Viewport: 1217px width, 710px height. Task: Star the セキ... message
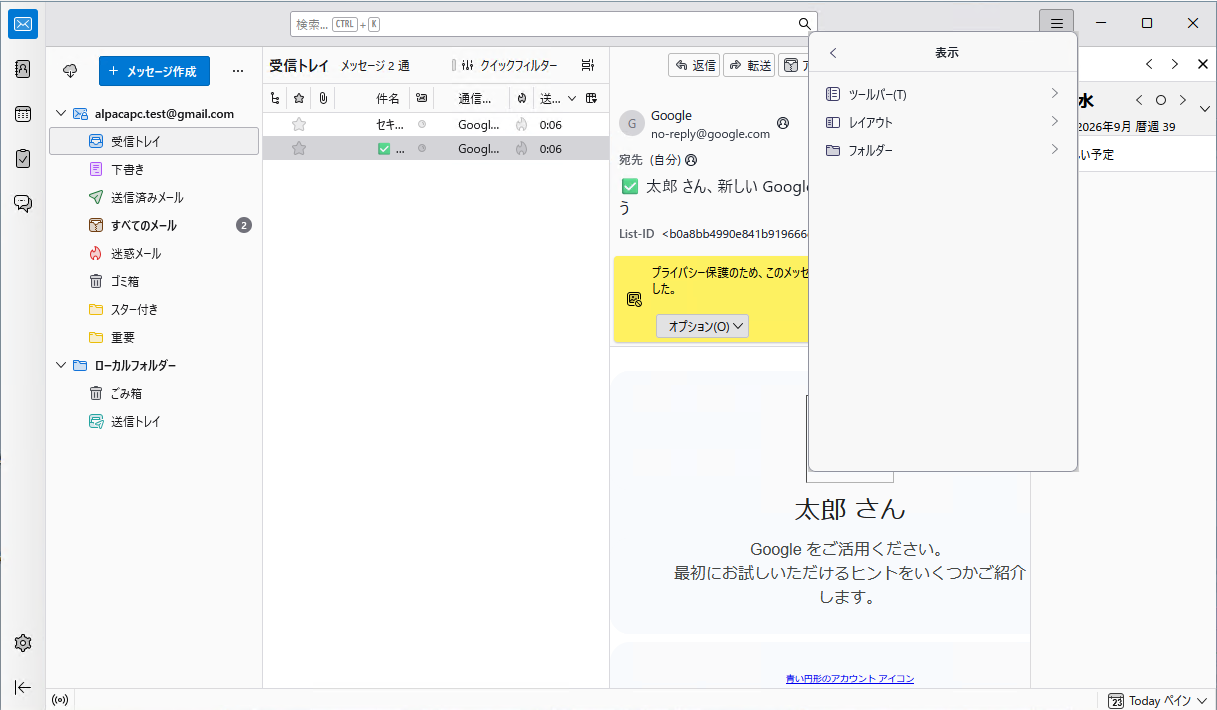298,125
